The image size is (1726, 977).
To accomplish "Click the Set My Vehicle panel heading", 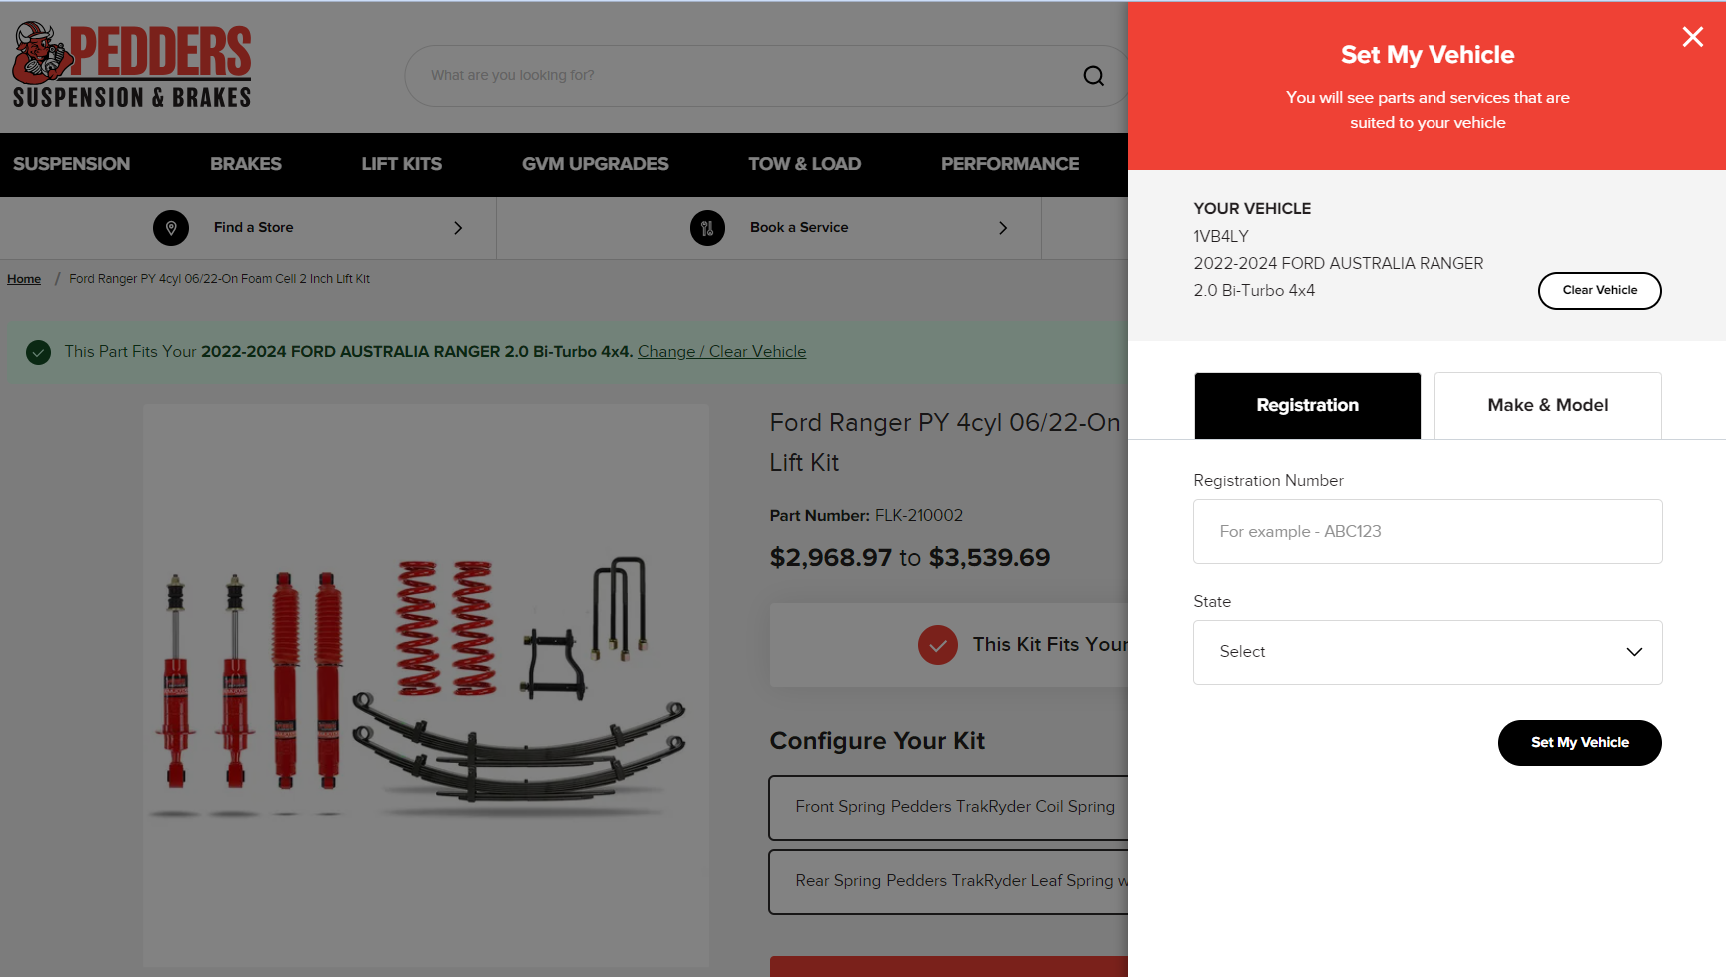I will pyautogui.click(x=1427, y=55).
